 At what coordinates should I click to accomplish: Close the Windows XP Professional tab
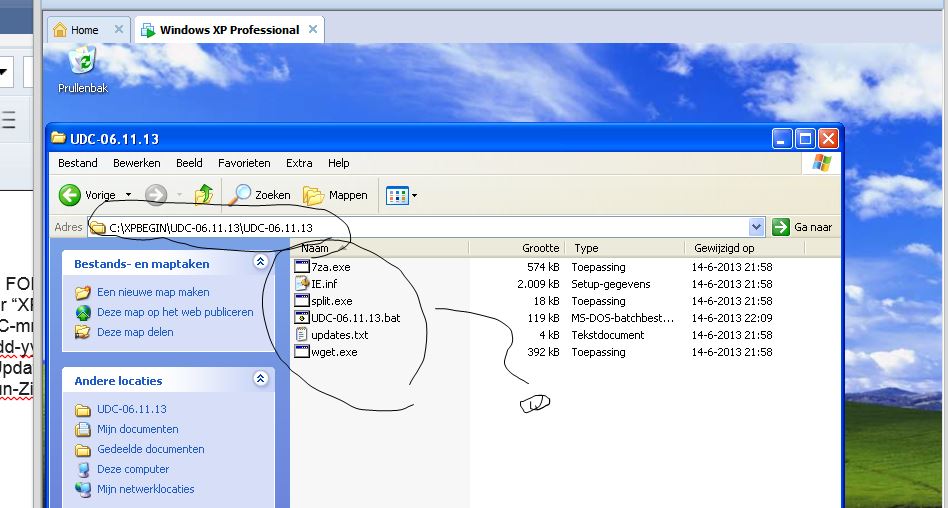[x=313, y=29]
